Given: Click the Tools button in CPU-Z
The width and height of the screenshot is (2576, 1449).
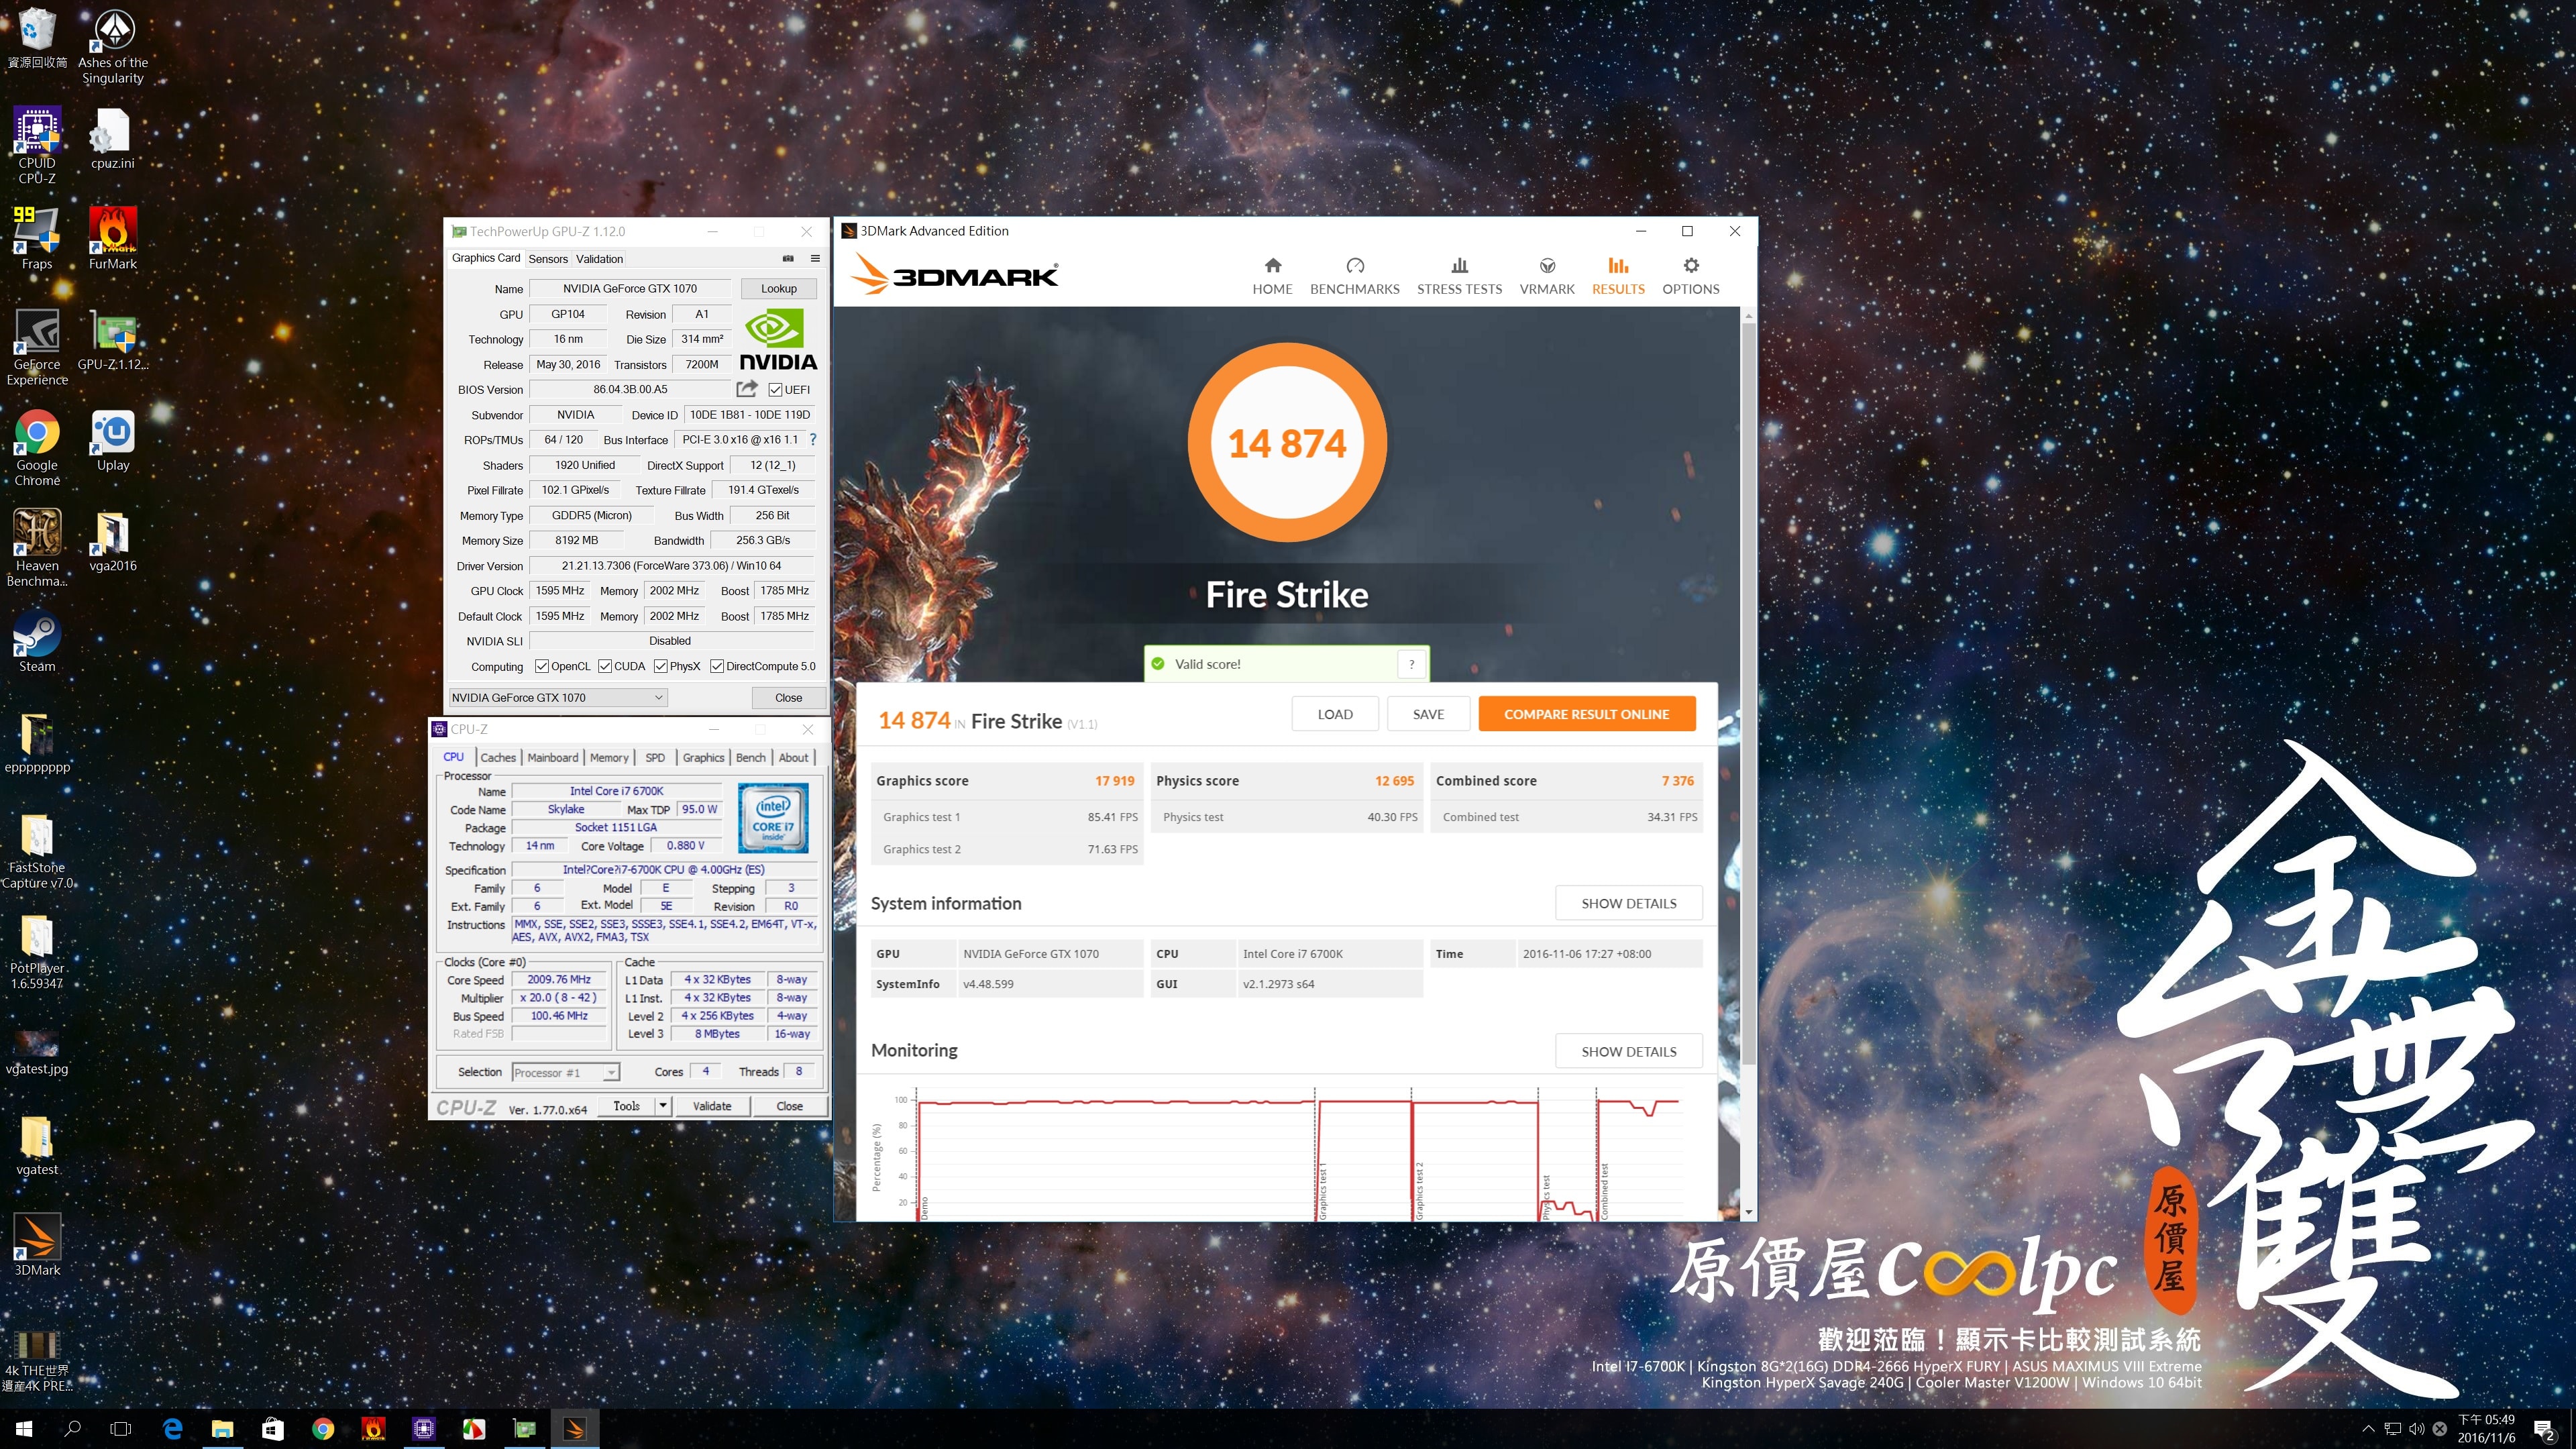Looking at the screenshot, I should click(627, 1105).
